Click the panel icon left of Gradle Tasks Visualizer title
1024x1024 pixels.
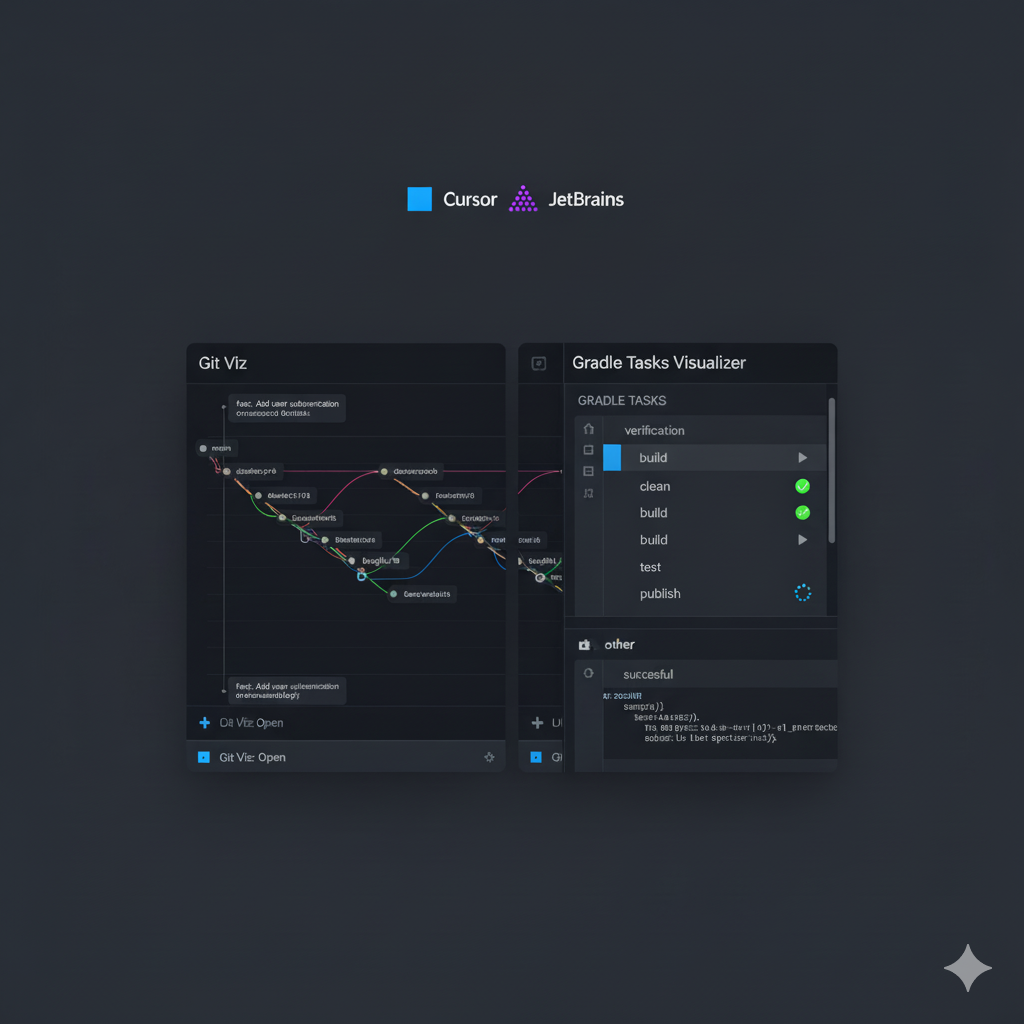[540, 363]
